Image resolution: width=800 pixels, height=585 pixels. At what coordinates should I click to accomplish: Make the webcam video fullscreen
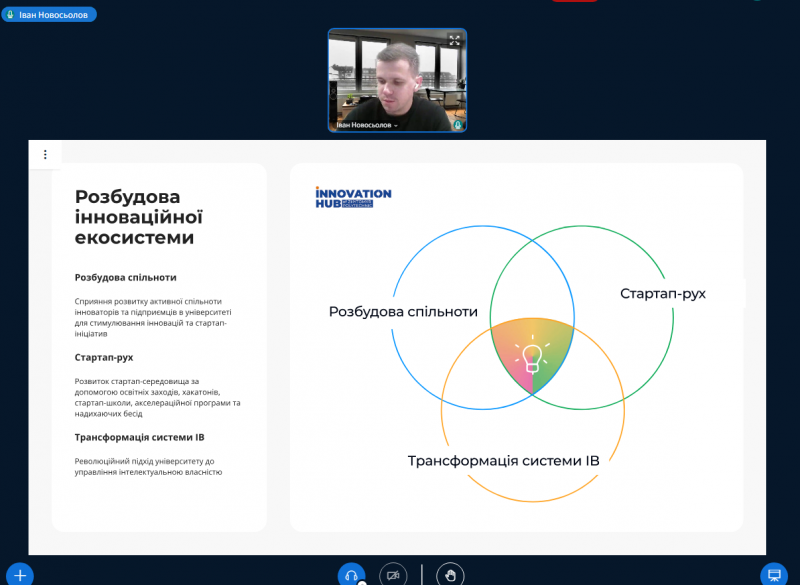pyautogui.click(x=454, y=41)
